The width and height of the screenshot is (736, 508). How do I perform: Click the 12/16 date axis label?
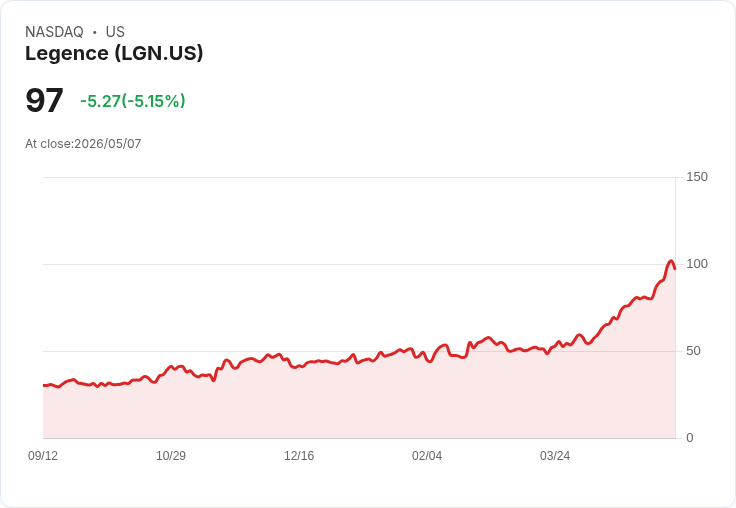click(x=299, y=456)
